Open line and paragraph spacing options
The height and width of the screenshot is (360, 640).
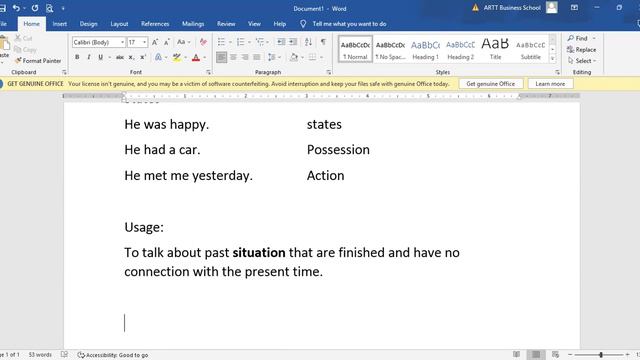point(271,57)
